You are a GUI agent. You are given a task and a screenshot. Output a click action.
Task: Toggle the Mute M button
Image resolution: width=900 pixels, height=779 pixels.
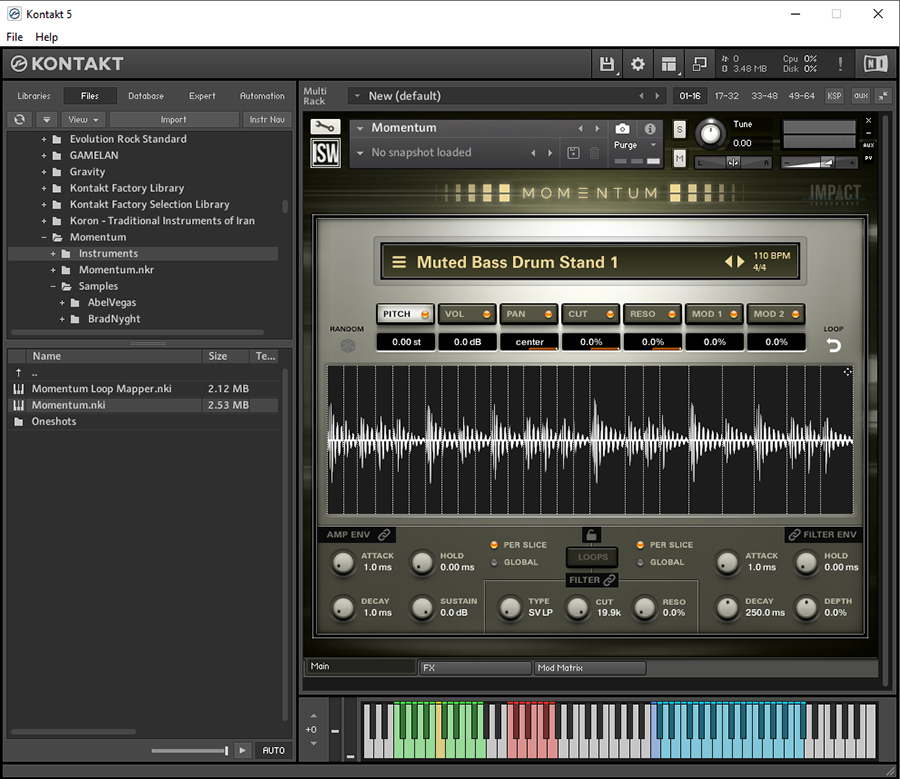tap(680, 158)
